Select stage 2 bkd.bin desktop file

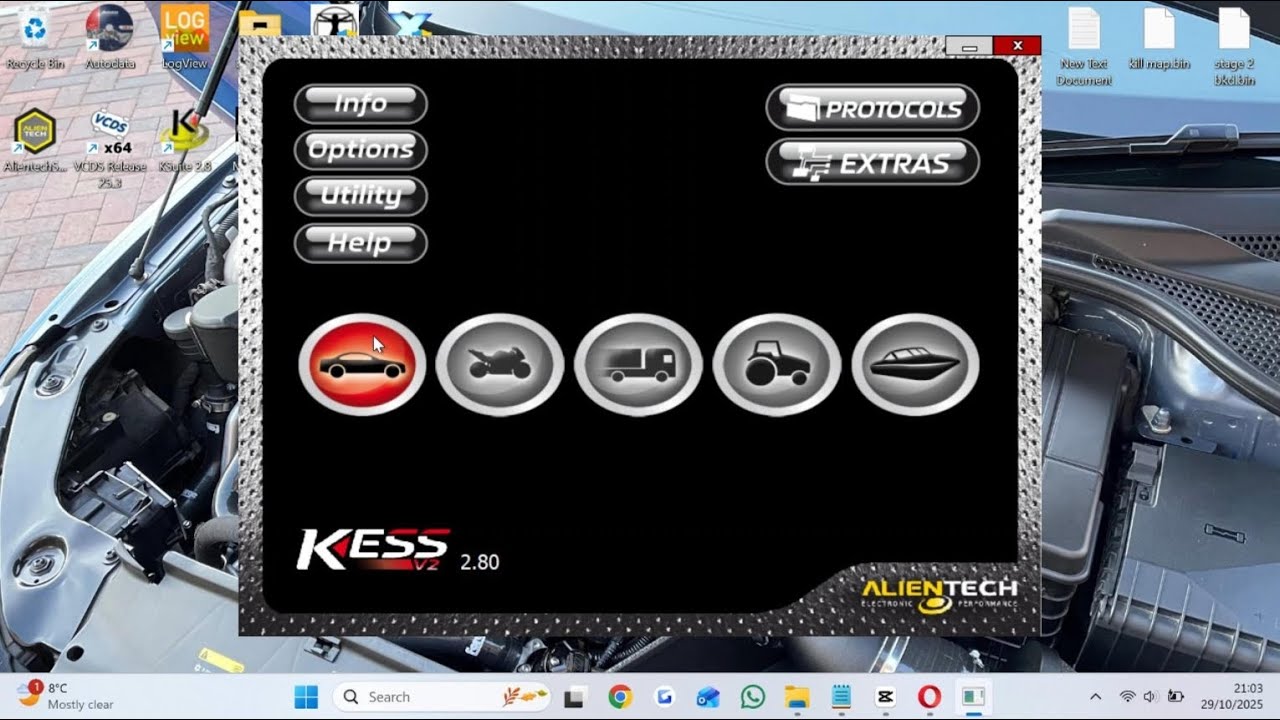click(1234, 46)
